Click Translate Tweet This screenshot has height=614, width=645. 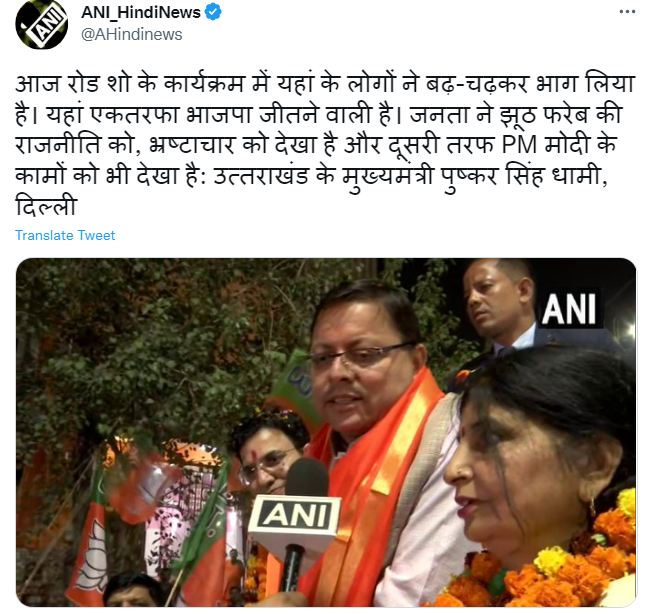tap(65, 235)
